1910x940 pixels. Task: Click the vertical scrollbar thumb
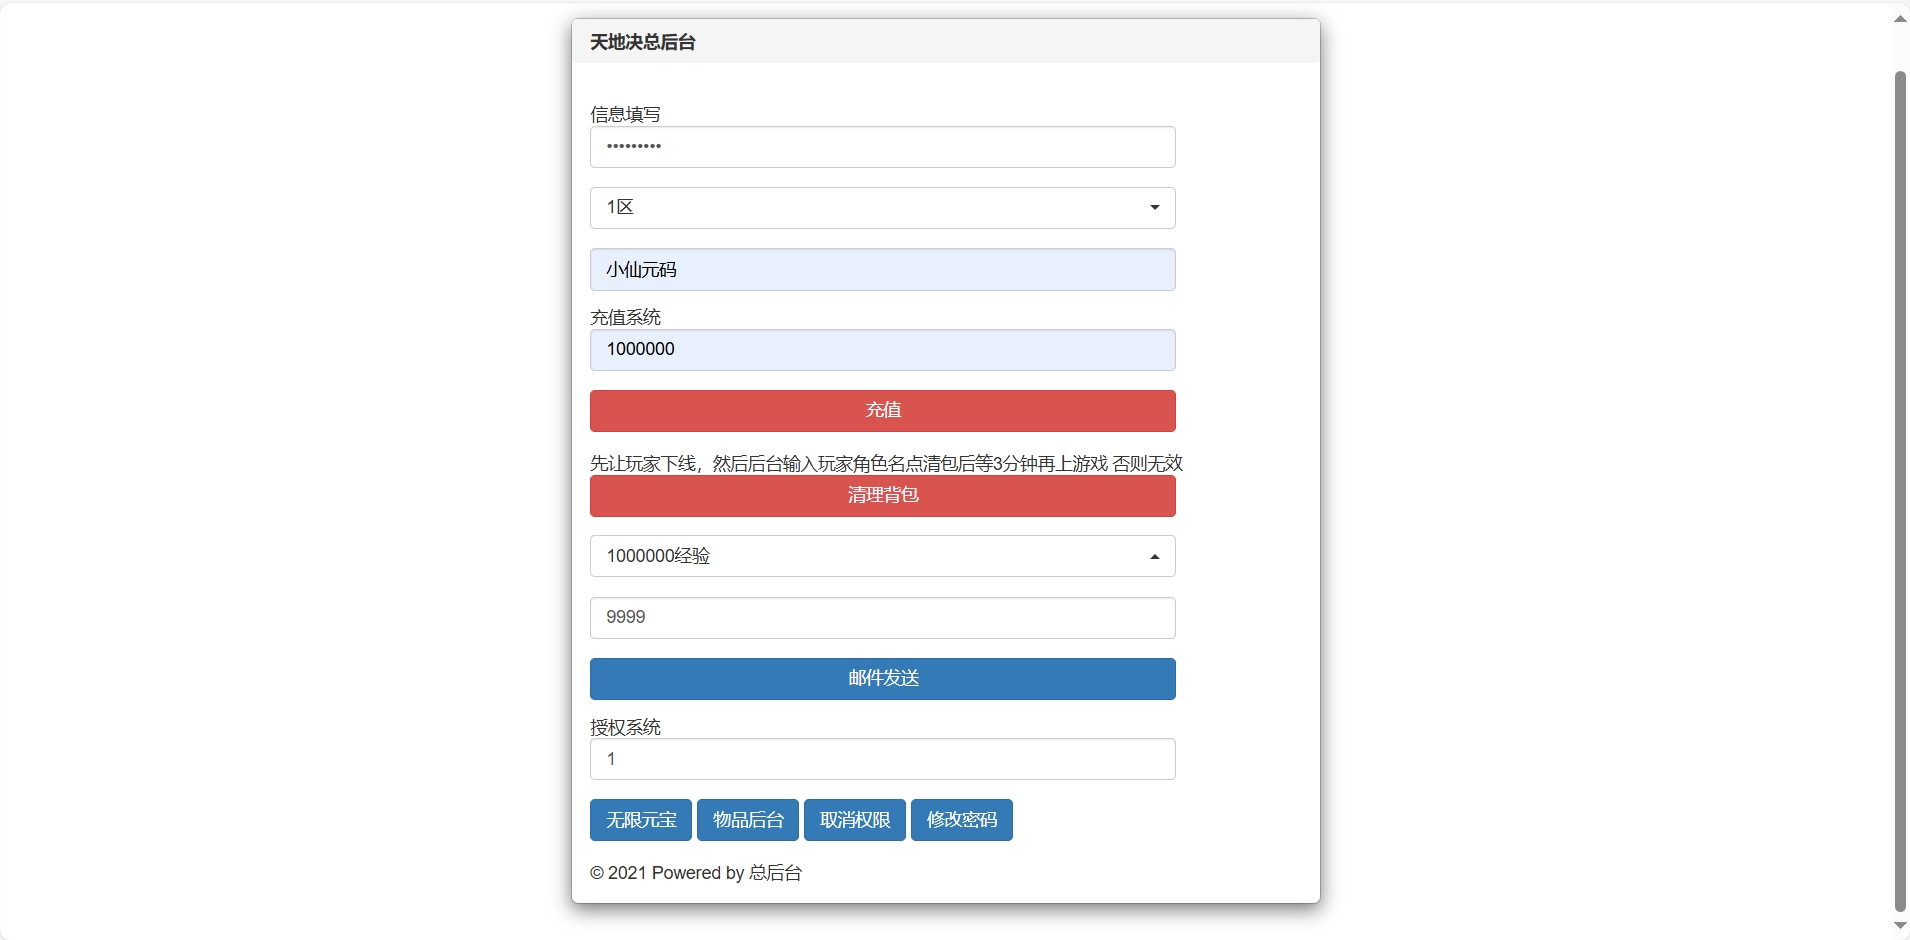pyautogui.click(x=1900, y=490)
